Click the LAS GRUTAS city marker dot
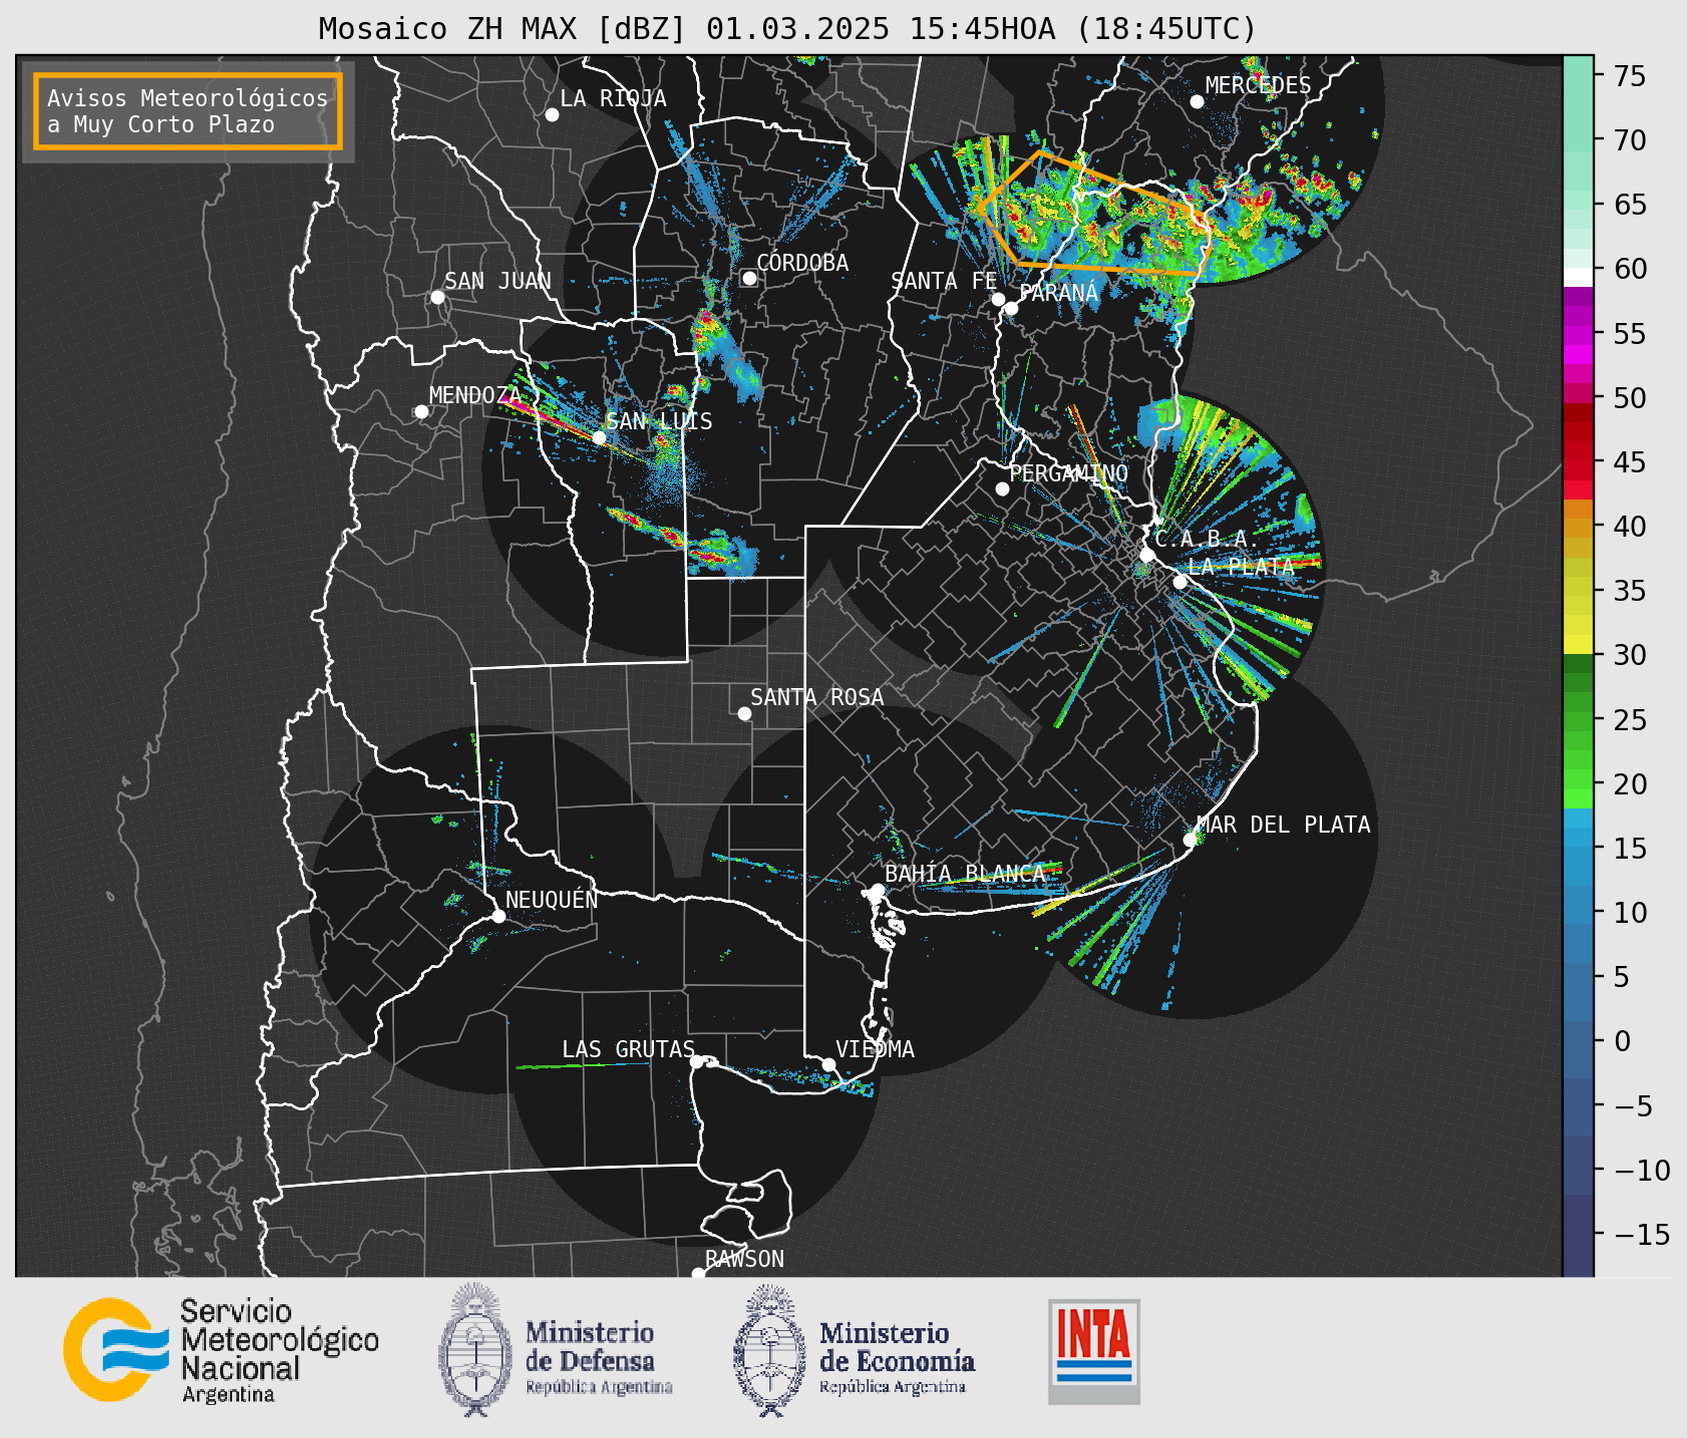 coord(697,1061)
